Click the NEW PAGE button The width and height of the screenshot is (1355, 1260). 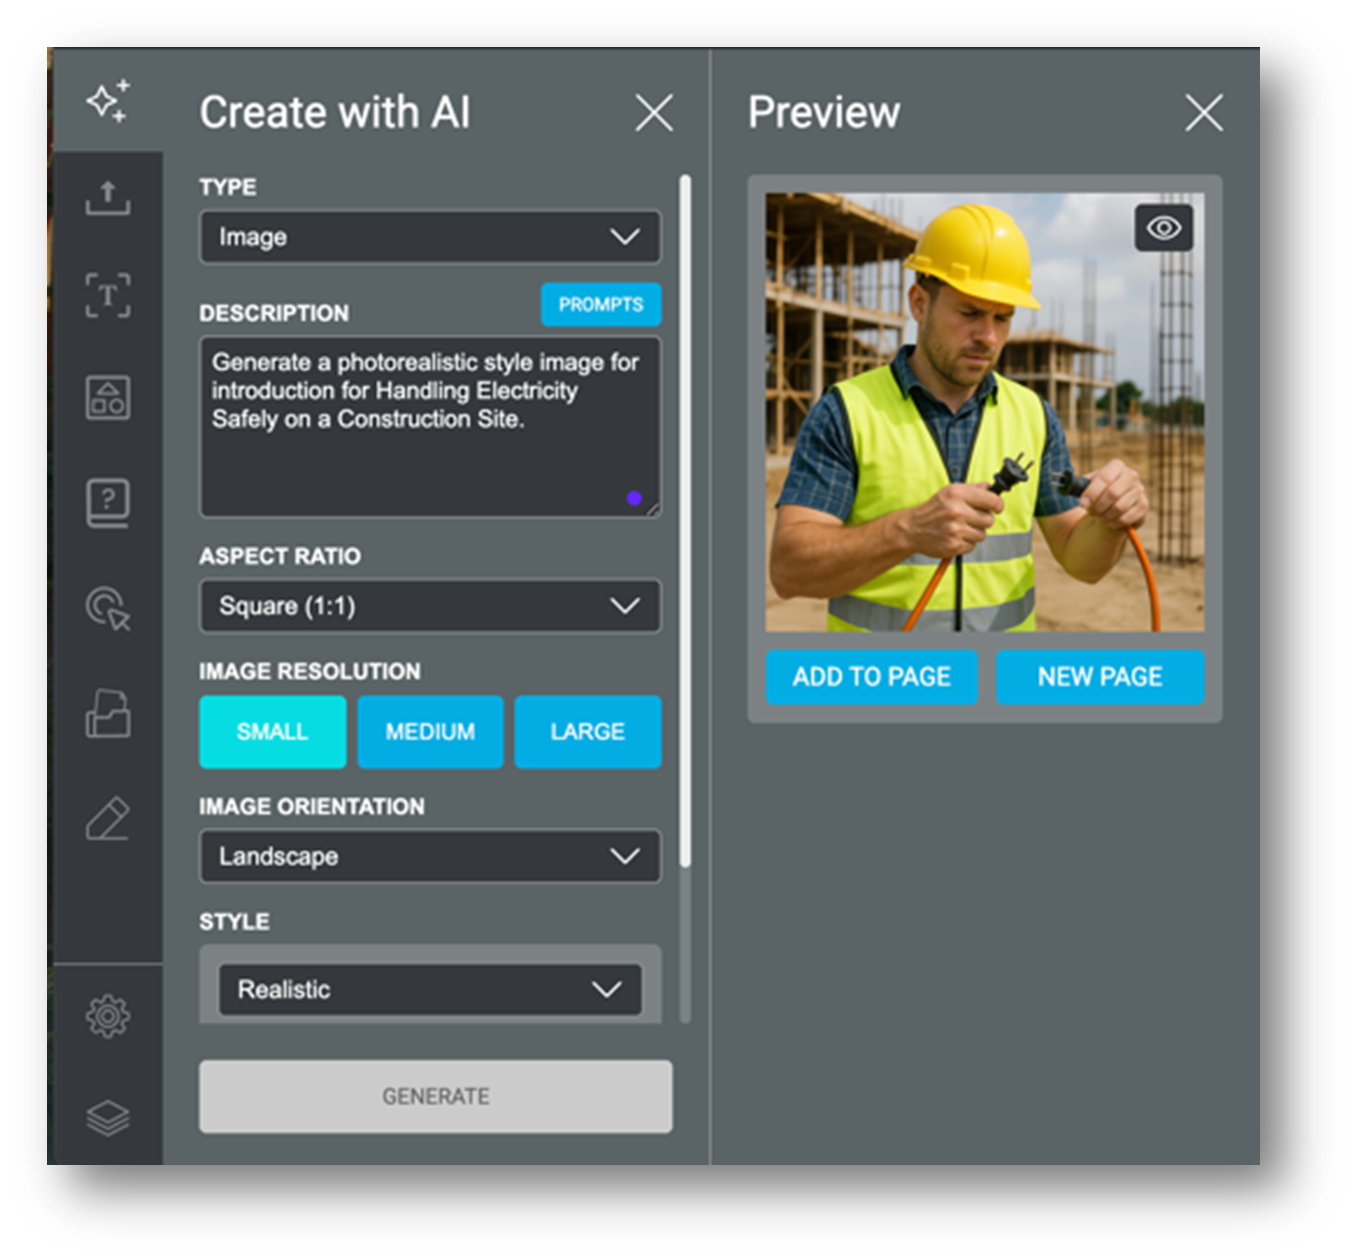click(x=1100, y=677)
